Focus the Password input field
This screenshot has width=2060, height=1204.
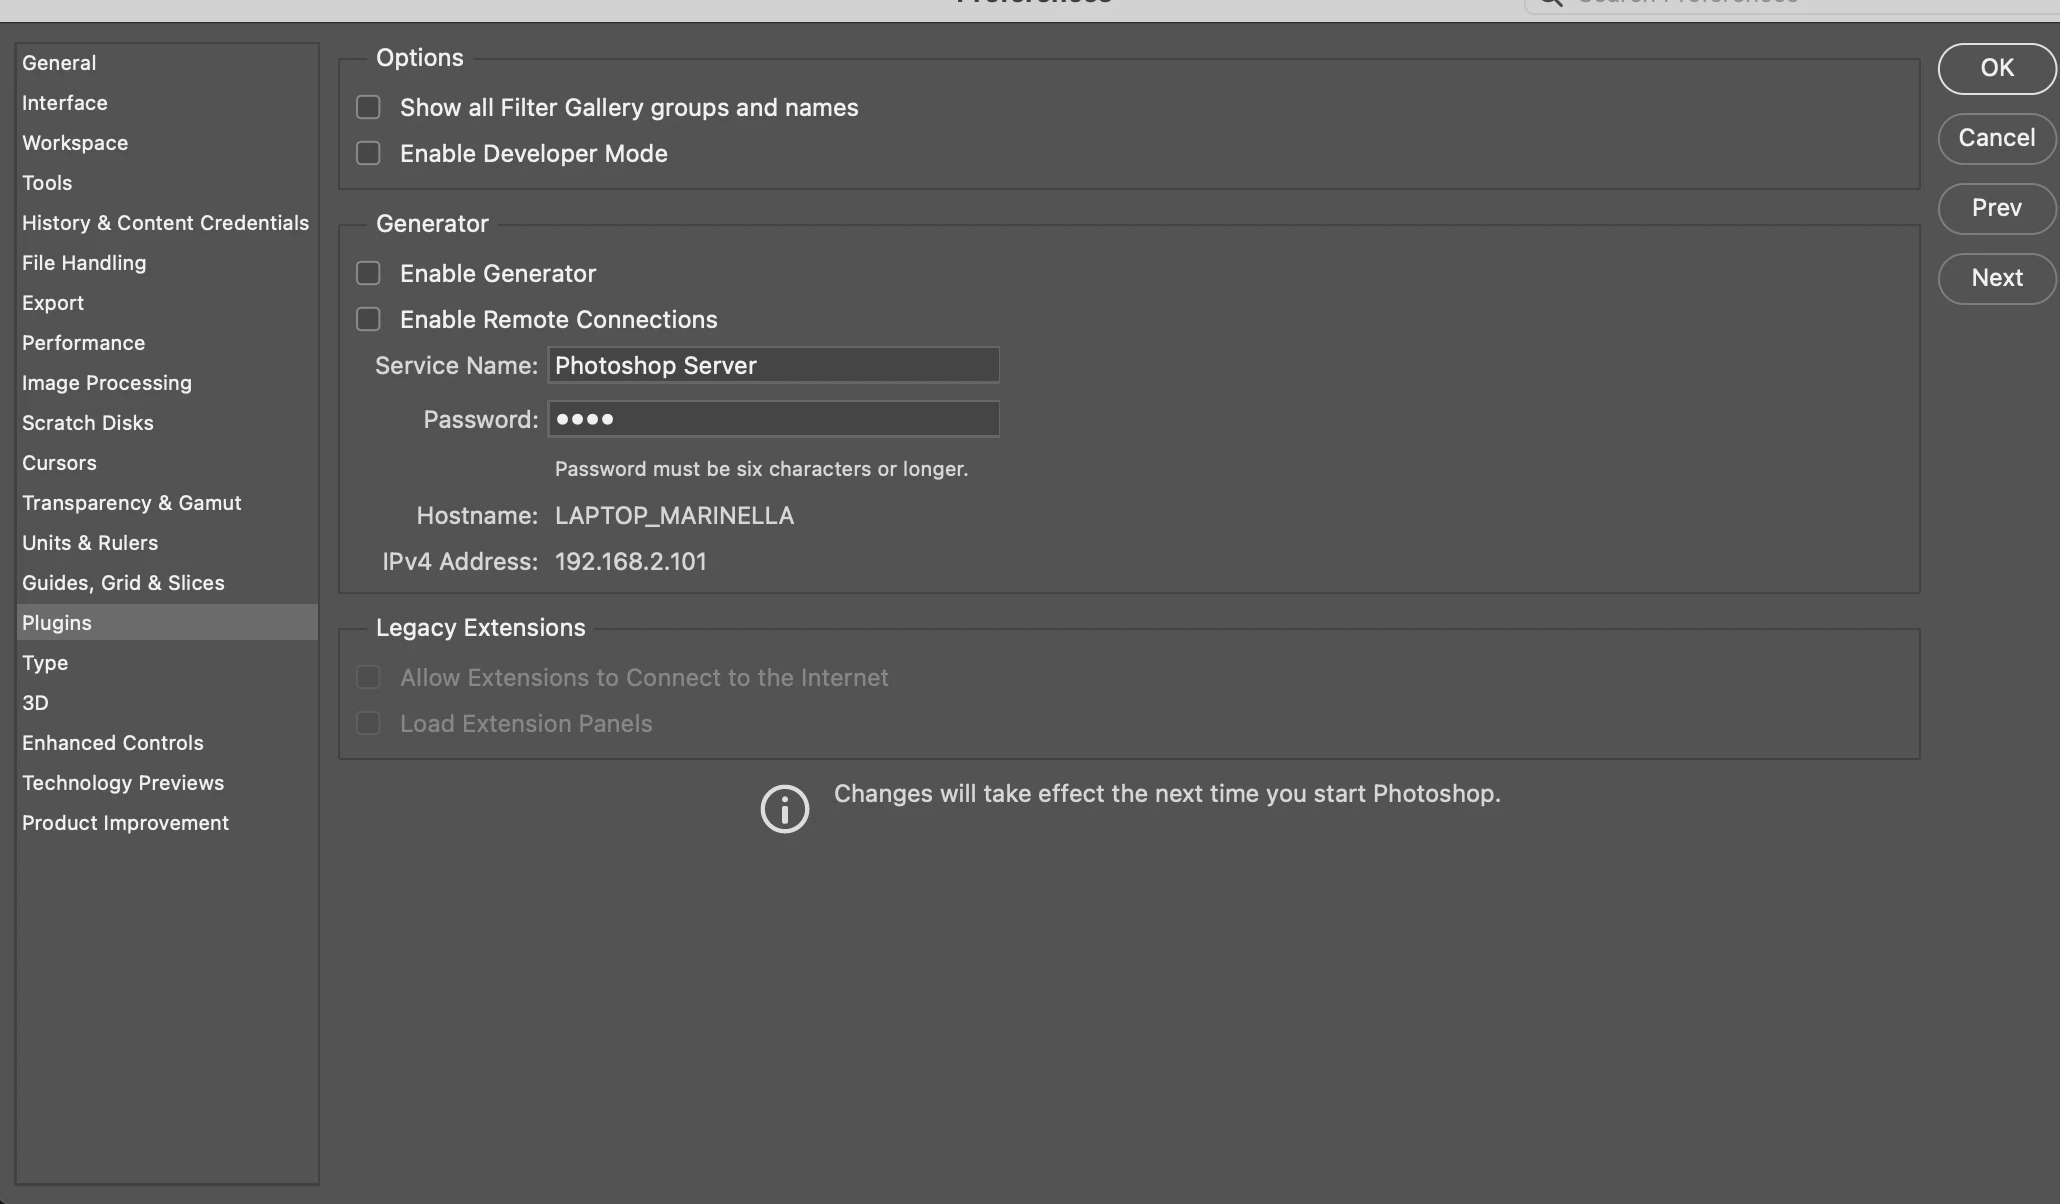click(x=772, y=419)
